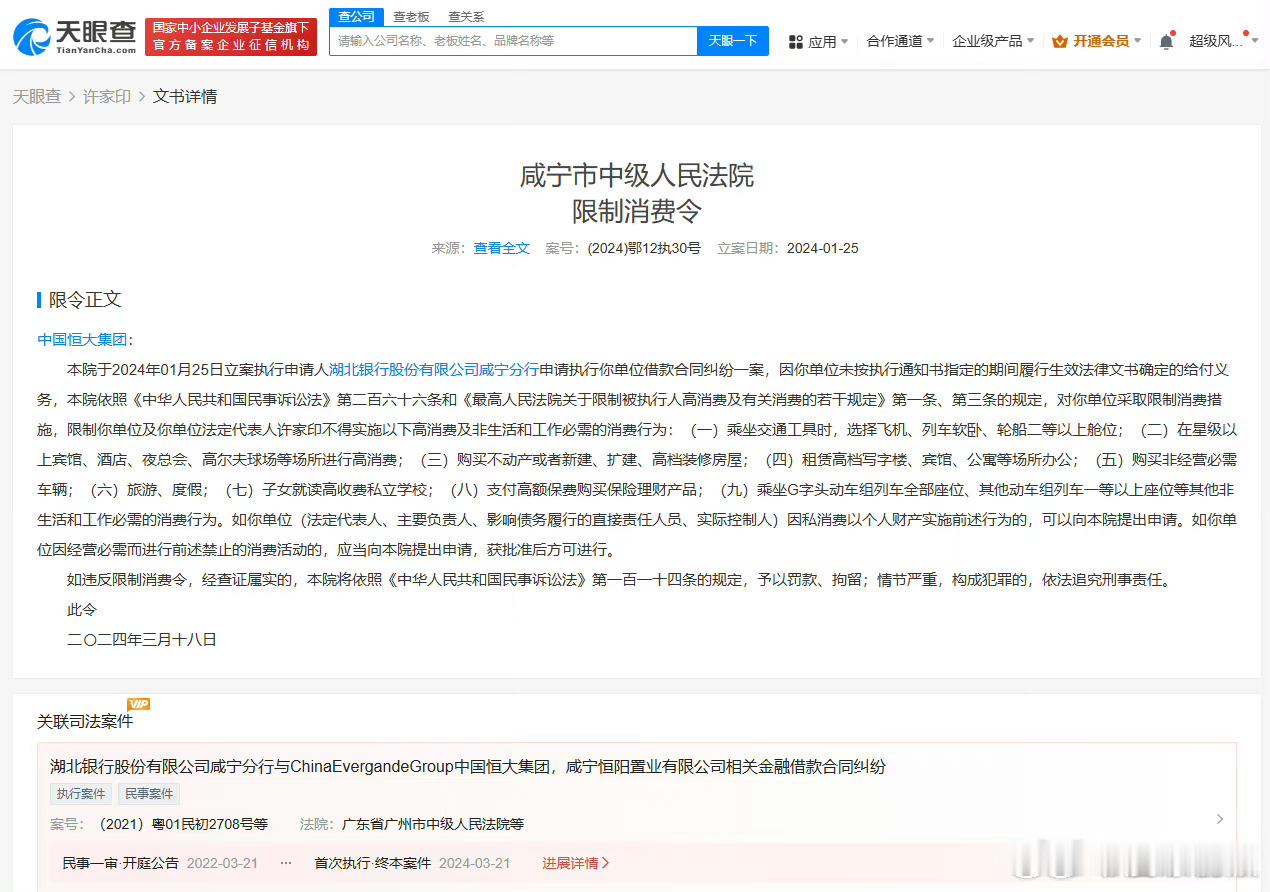
Task: Click the 文书详情 breadcrumb text
Action: point(185,96)
